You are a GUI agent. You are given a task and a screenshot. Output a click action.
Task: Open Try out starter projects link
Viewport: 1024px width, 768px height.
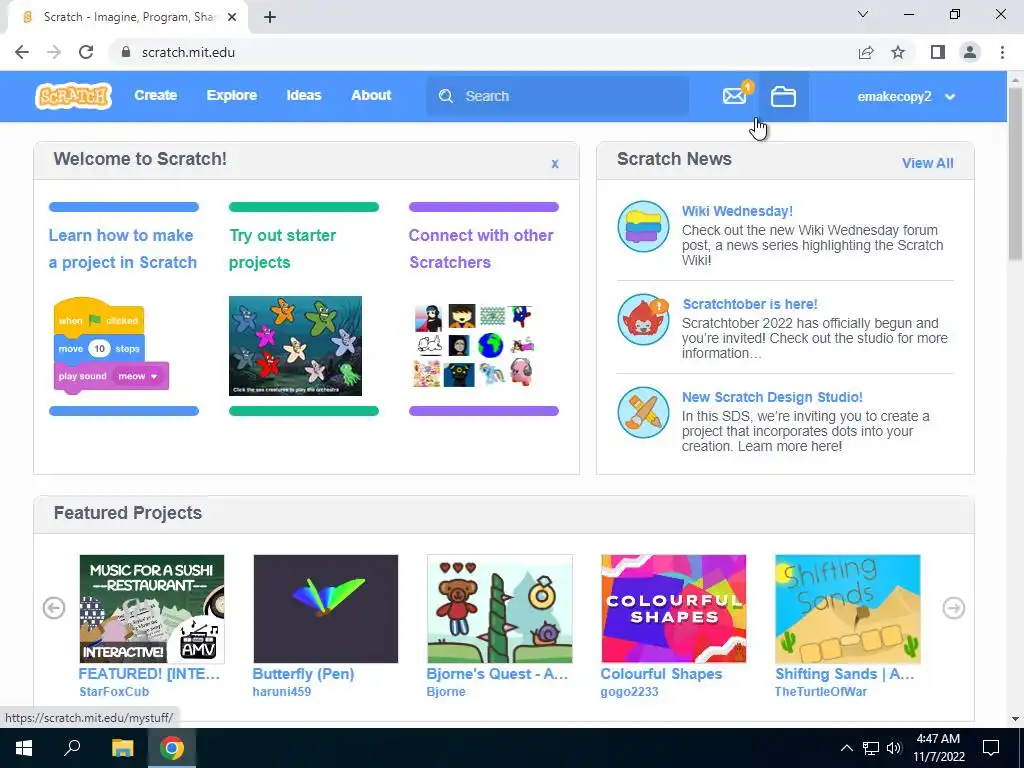click(x=283, y=248)
